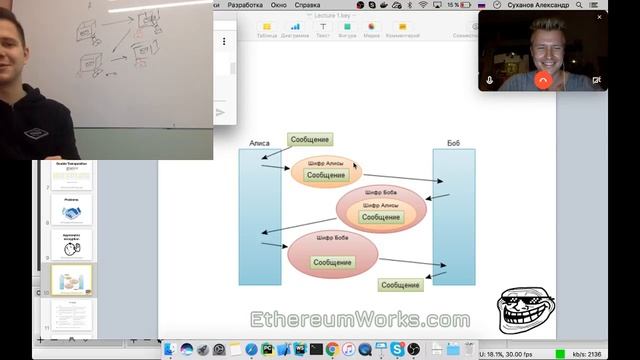Open WebStorm from the Dock
This screenshot has height=360, width=640.
[x=300, y=349]
